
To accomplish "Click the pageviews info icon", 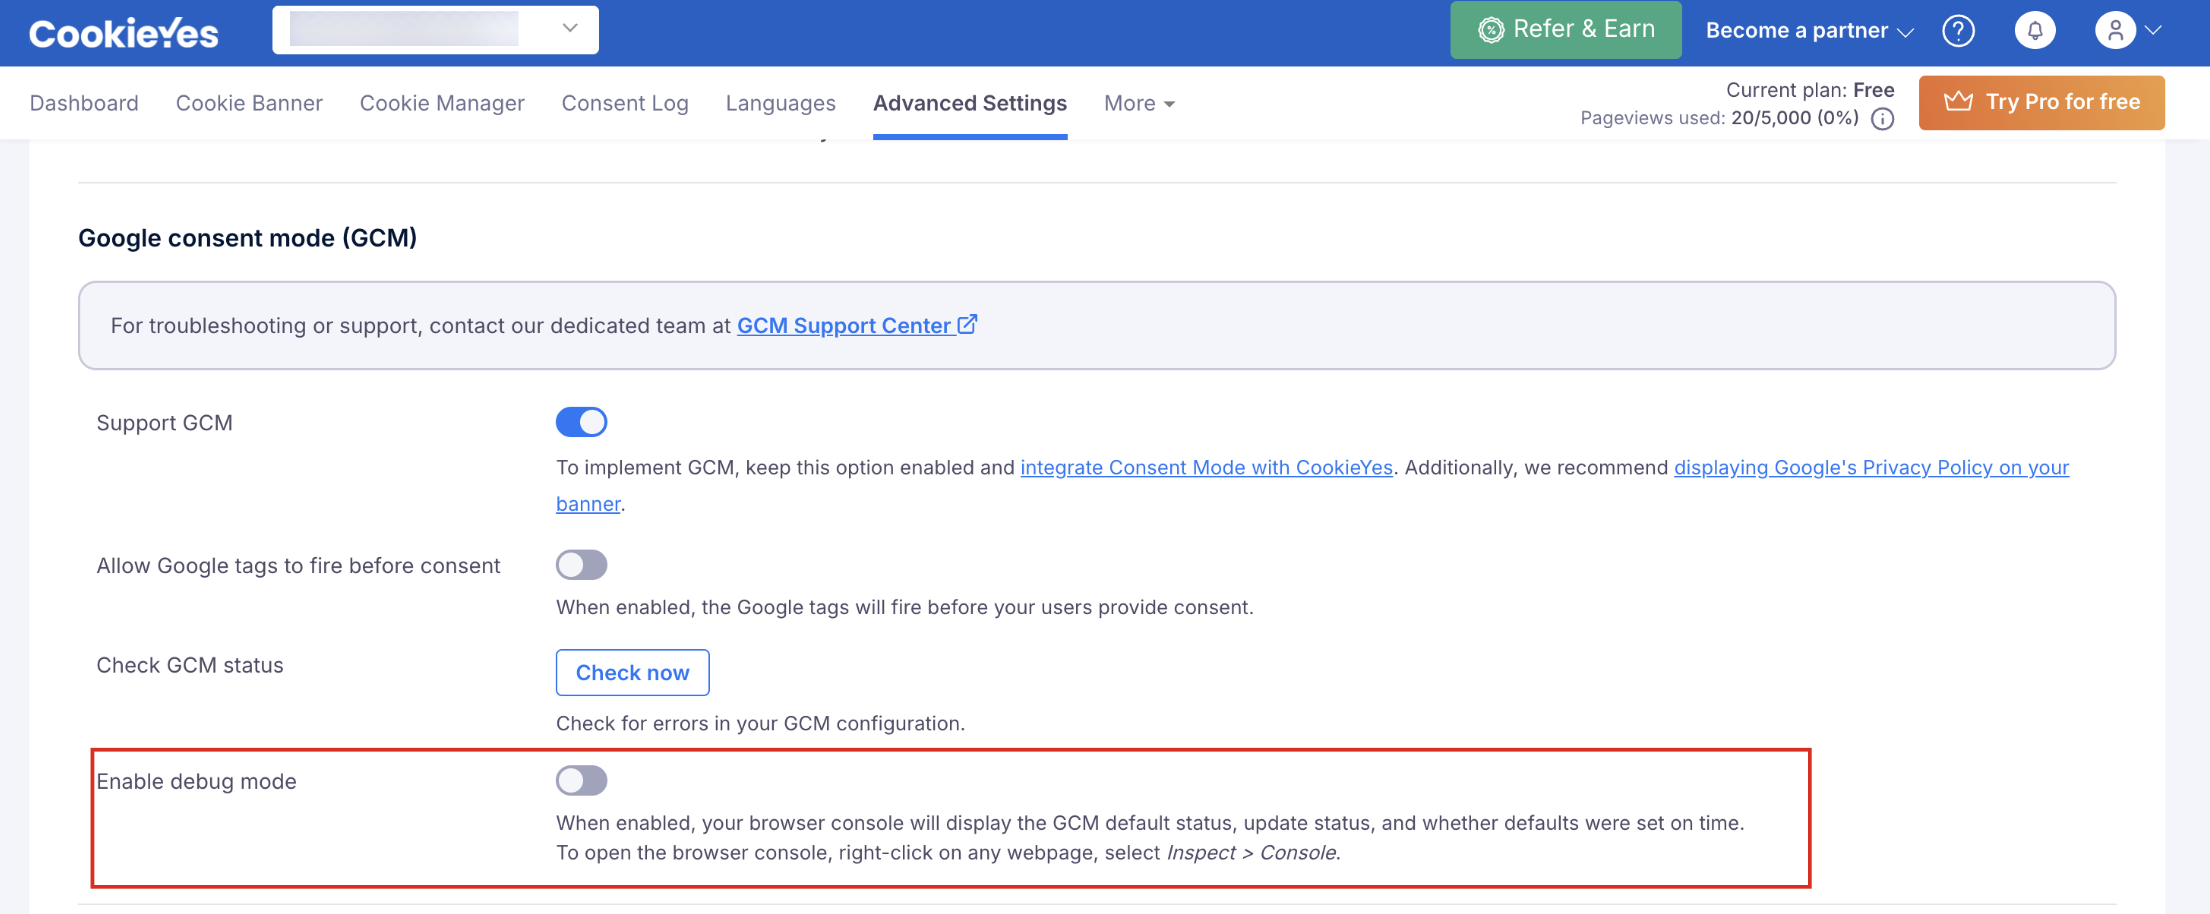I will point(1883,119).
